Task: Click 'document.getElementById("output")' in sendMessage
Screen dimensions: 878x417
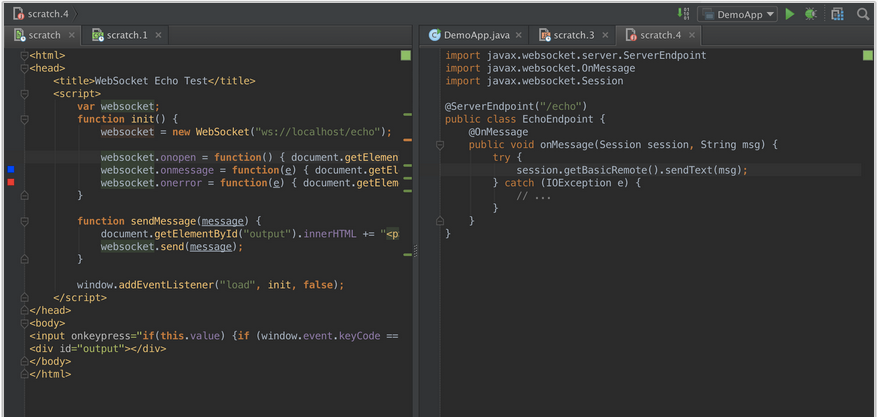Action: (201, 234)
